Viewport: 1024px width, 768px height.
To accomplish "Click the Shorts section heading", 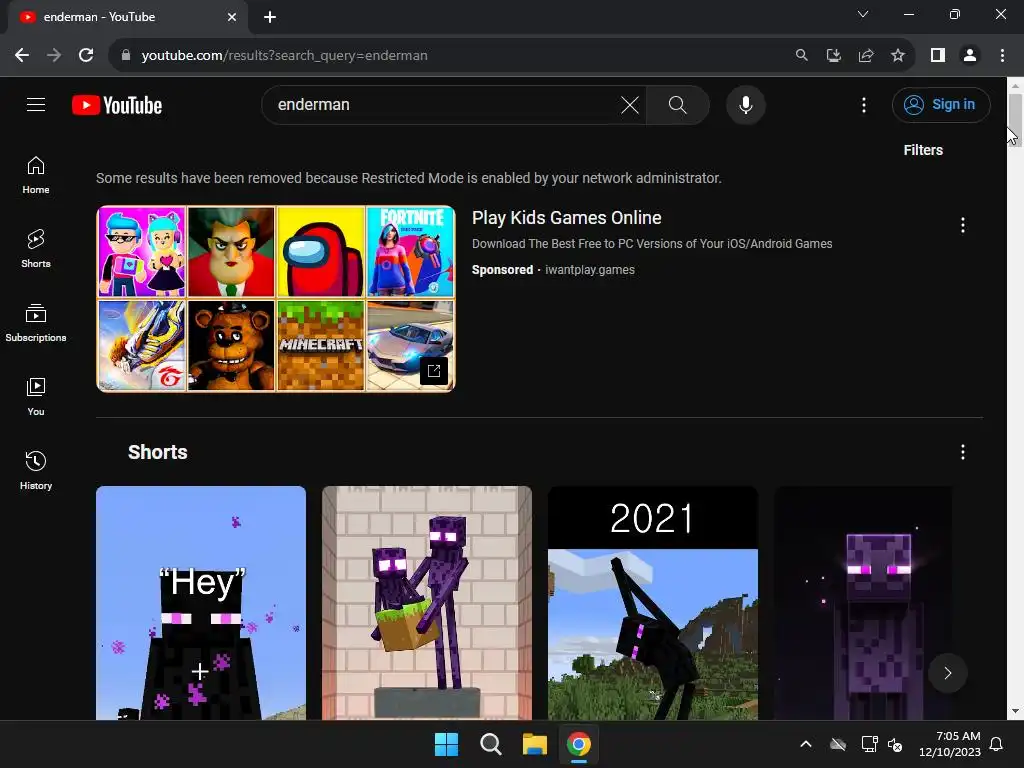I will pos(157,452).
